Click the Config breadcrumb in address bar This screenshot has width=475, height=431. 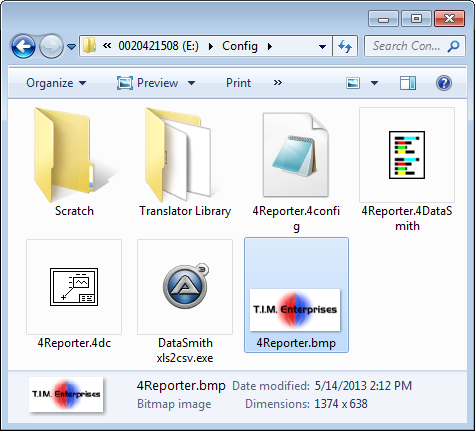(240, 46)
